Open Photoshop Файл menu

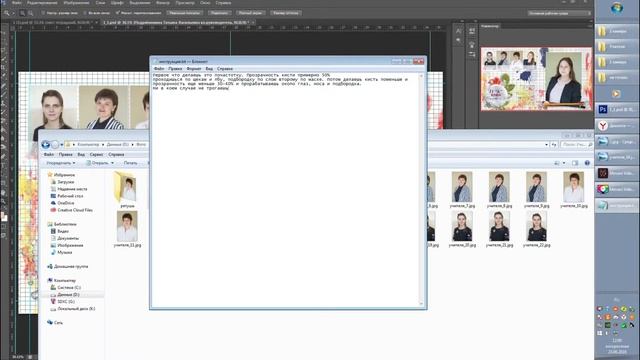(x=17, y=3)
